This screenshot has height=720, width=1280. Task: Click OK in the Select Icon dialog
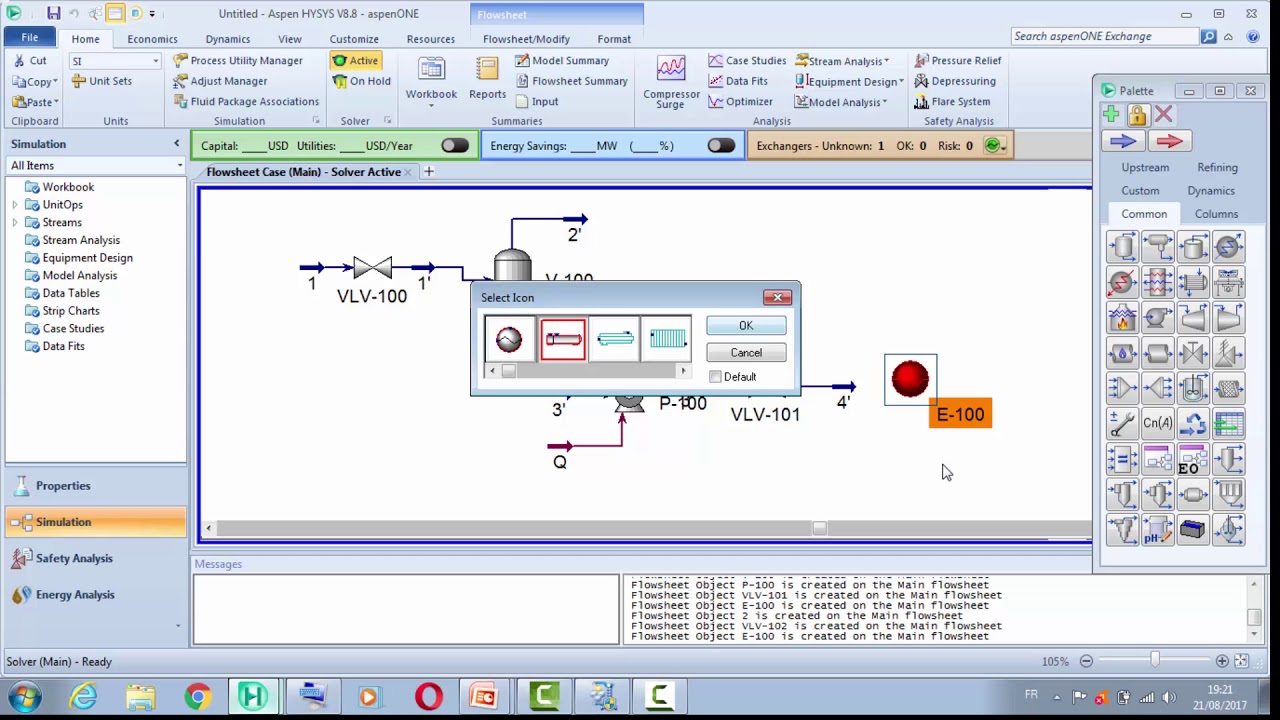746,326
